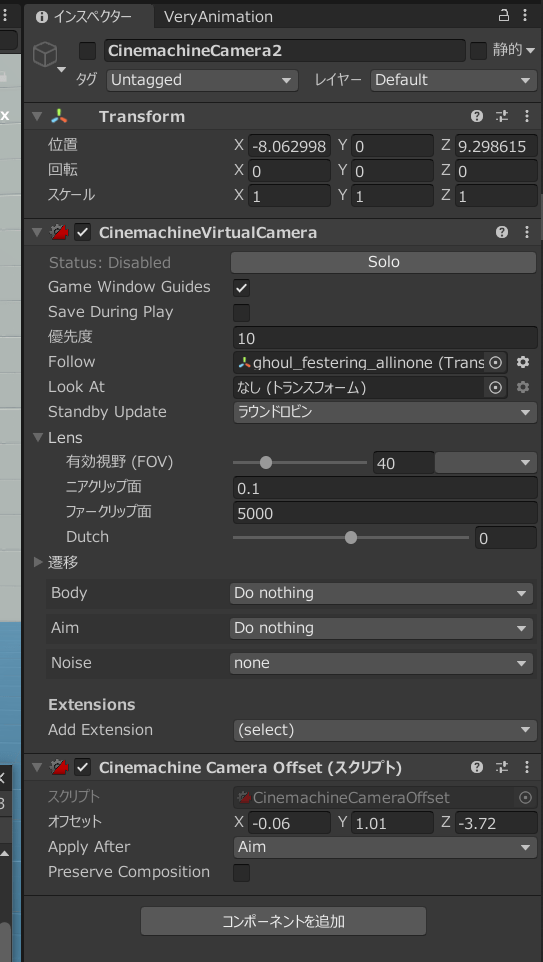Click the Look At object picker circle

[x=495, y=388]
